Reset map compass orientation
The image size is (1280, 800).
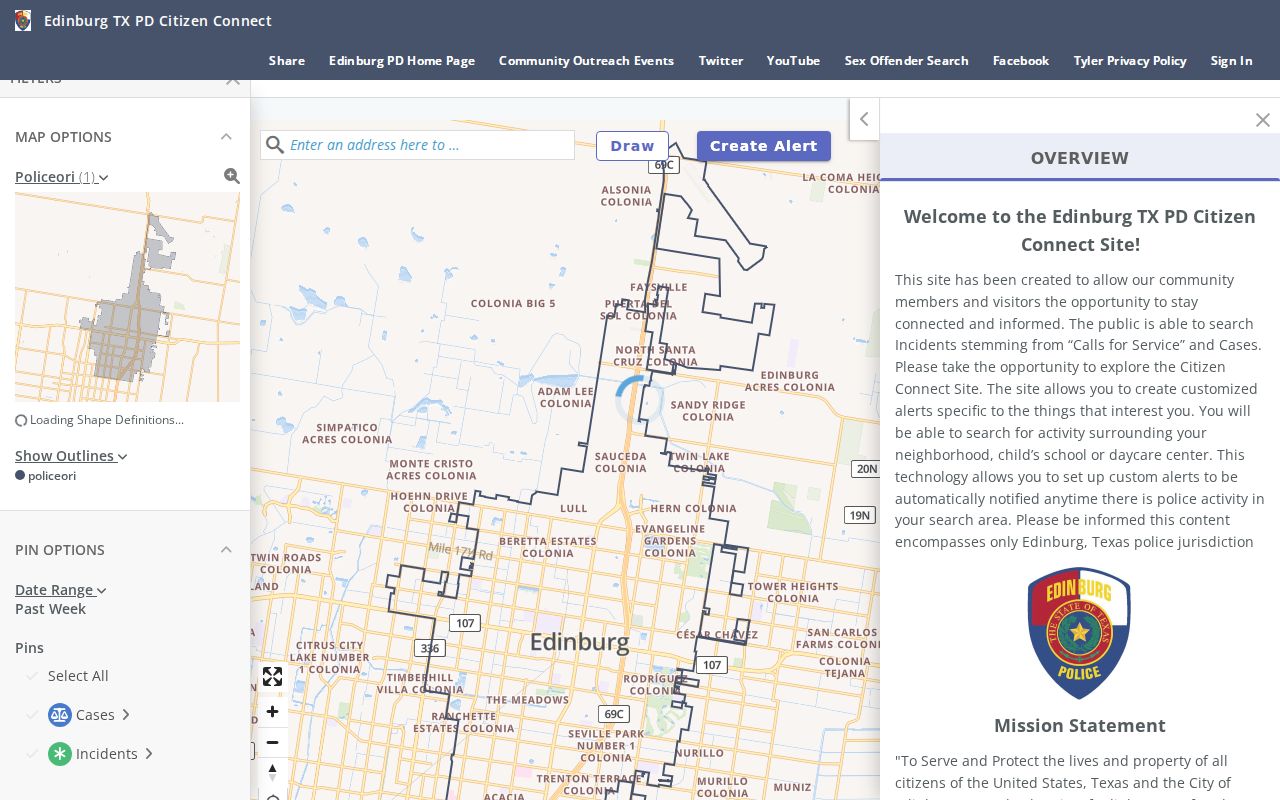click(x=272, y=771)
